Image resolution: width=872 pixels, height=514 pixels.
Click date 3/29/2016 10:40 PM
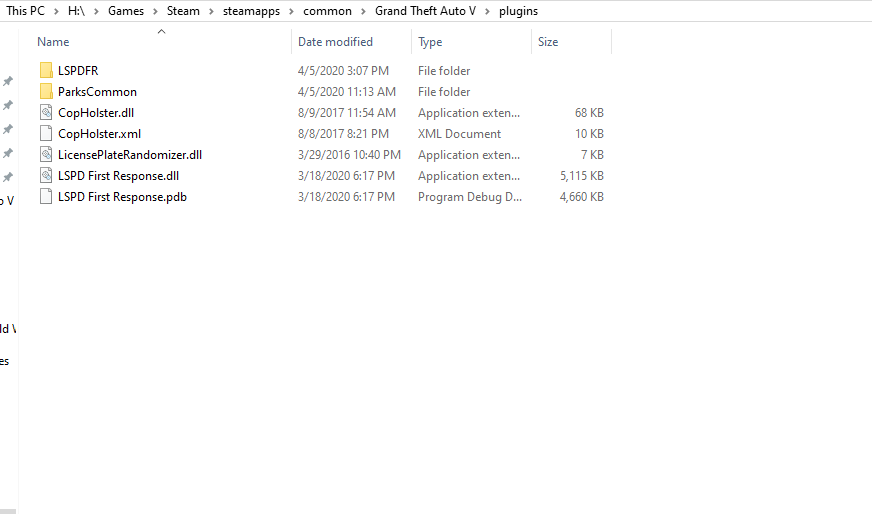click(349, 155)
